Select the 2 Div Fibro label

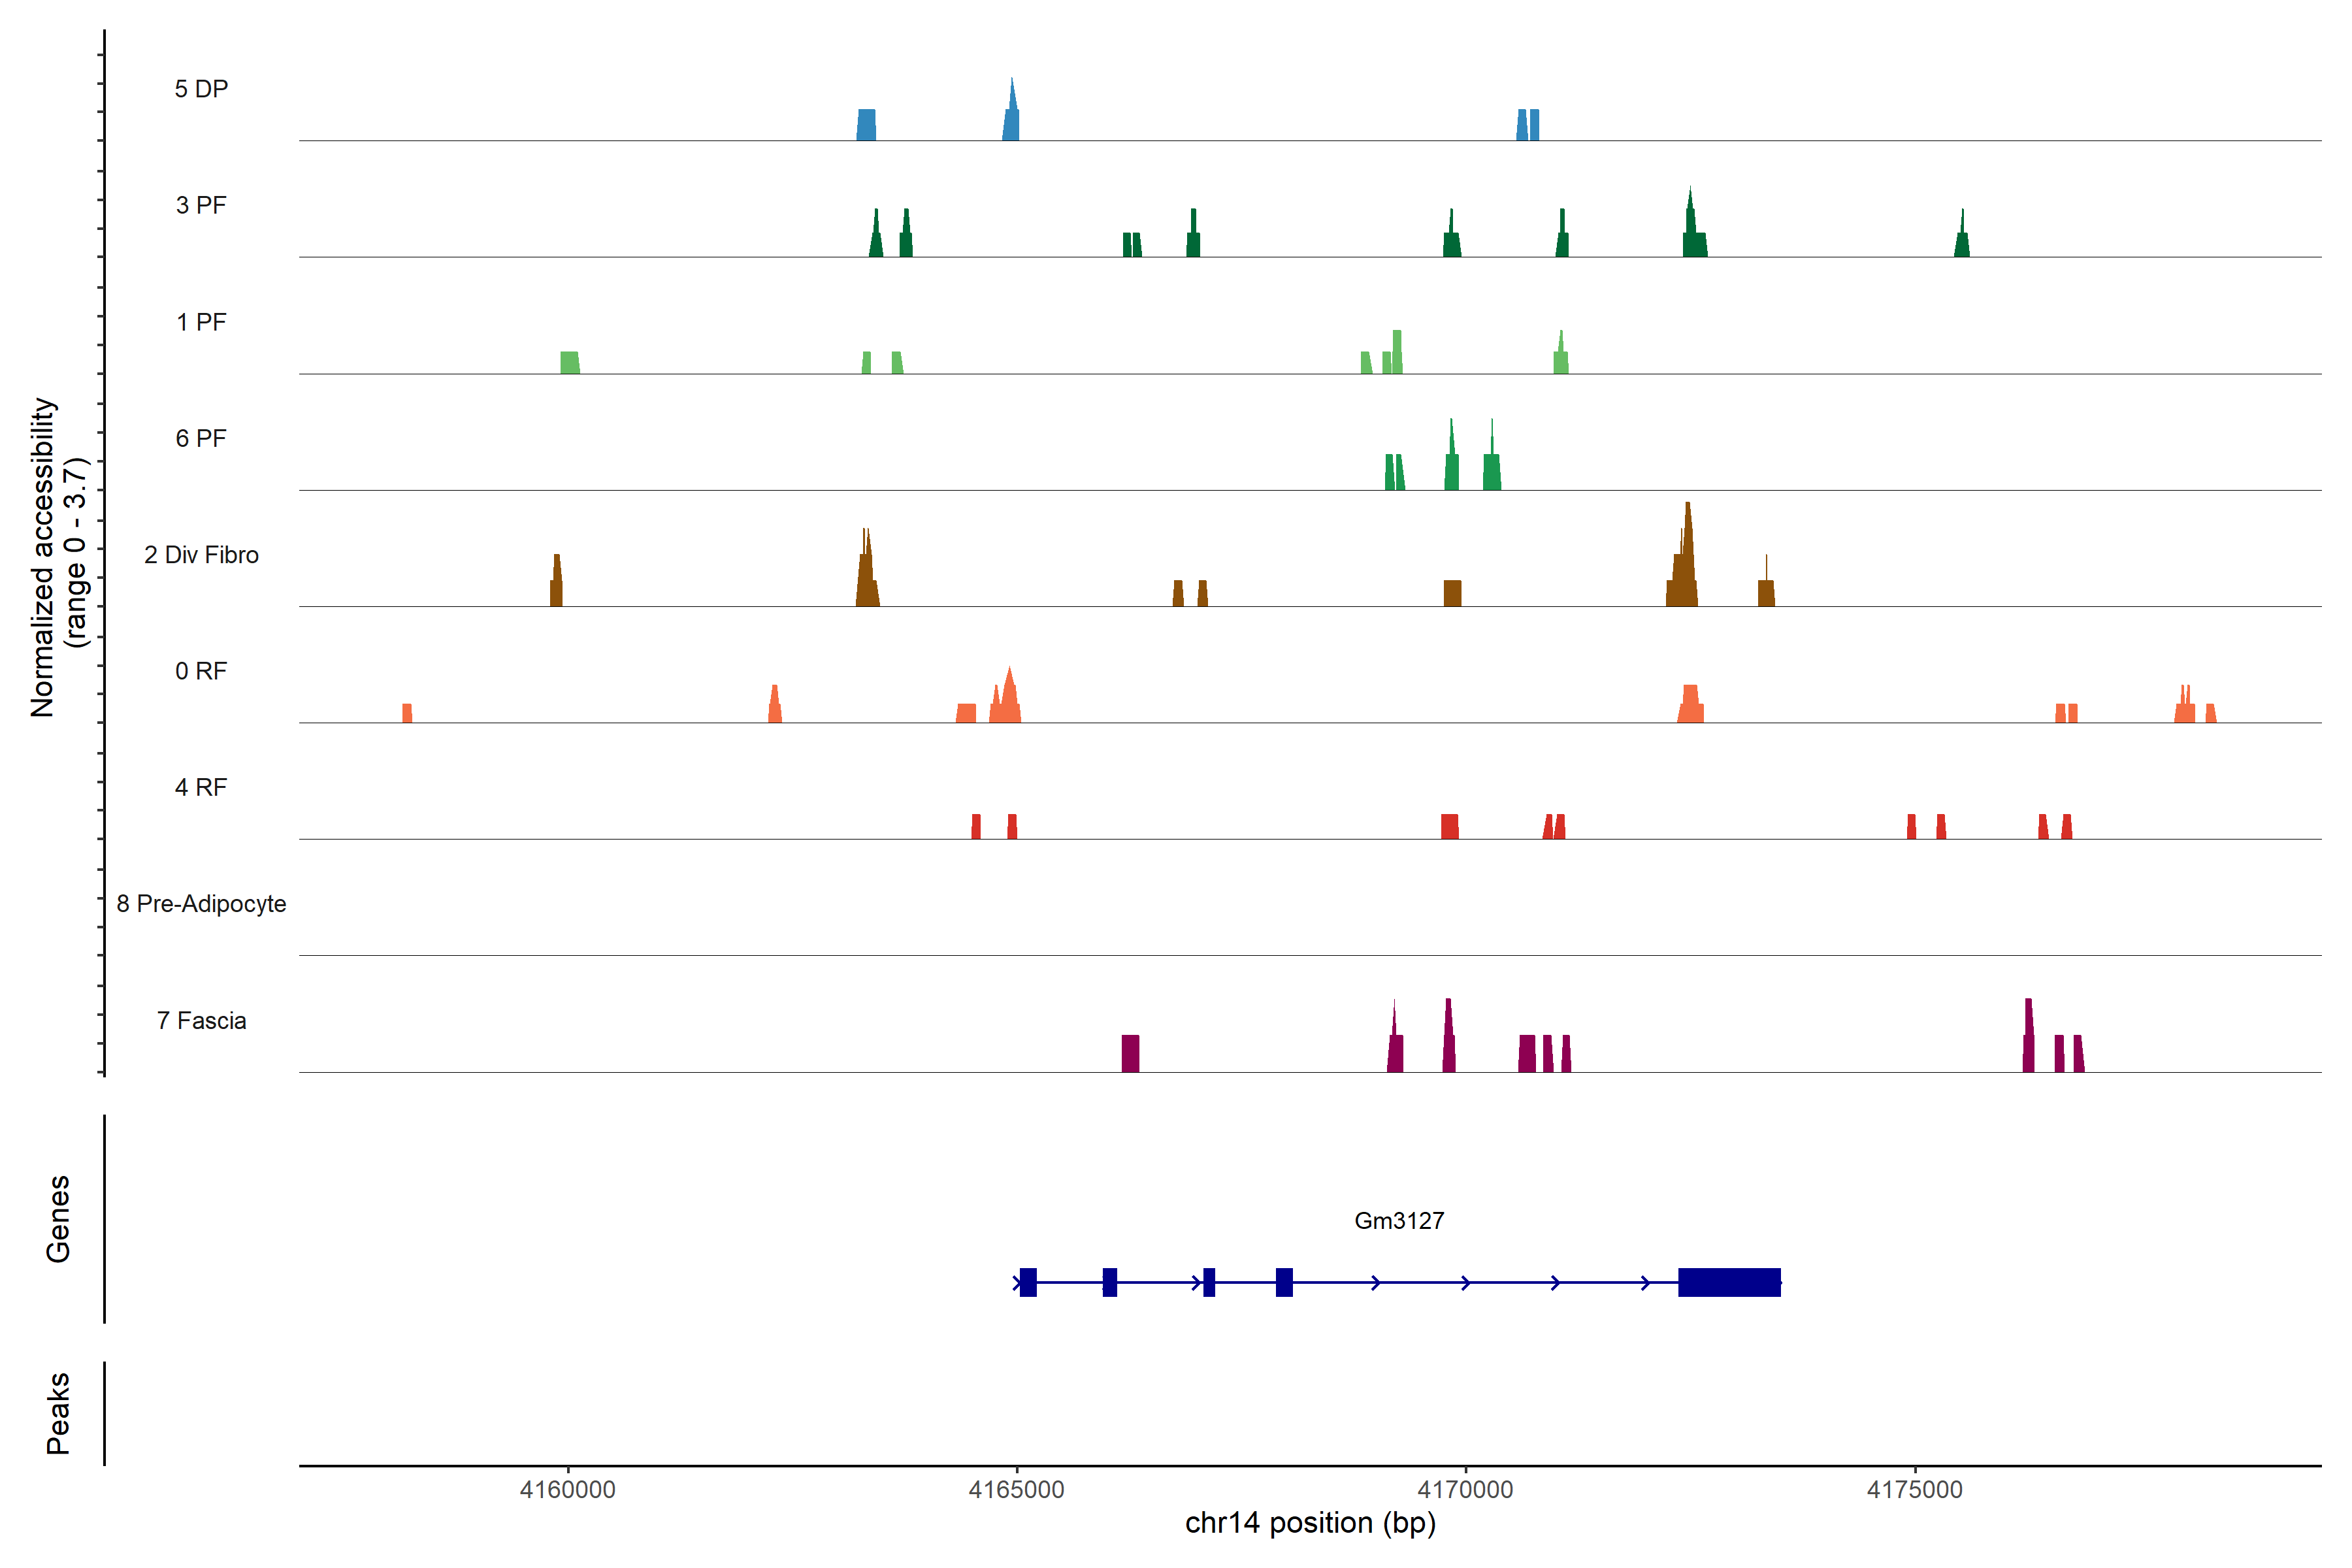(201, 555)
